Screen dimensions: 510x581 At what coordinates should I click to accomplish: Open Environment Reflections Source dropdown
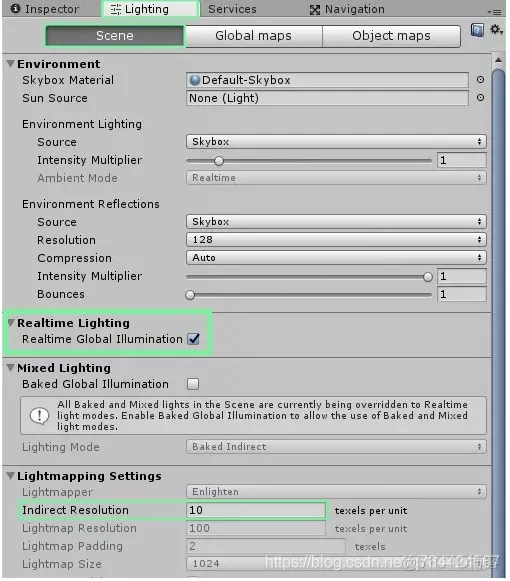click(336, 222)
